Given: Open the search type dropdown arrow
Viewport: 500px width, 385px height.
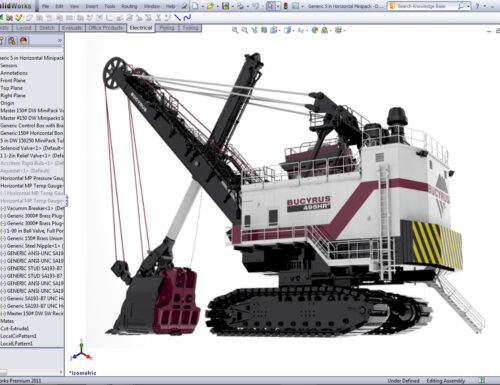Looking at the screenshot, I should [x=468, y=6].
